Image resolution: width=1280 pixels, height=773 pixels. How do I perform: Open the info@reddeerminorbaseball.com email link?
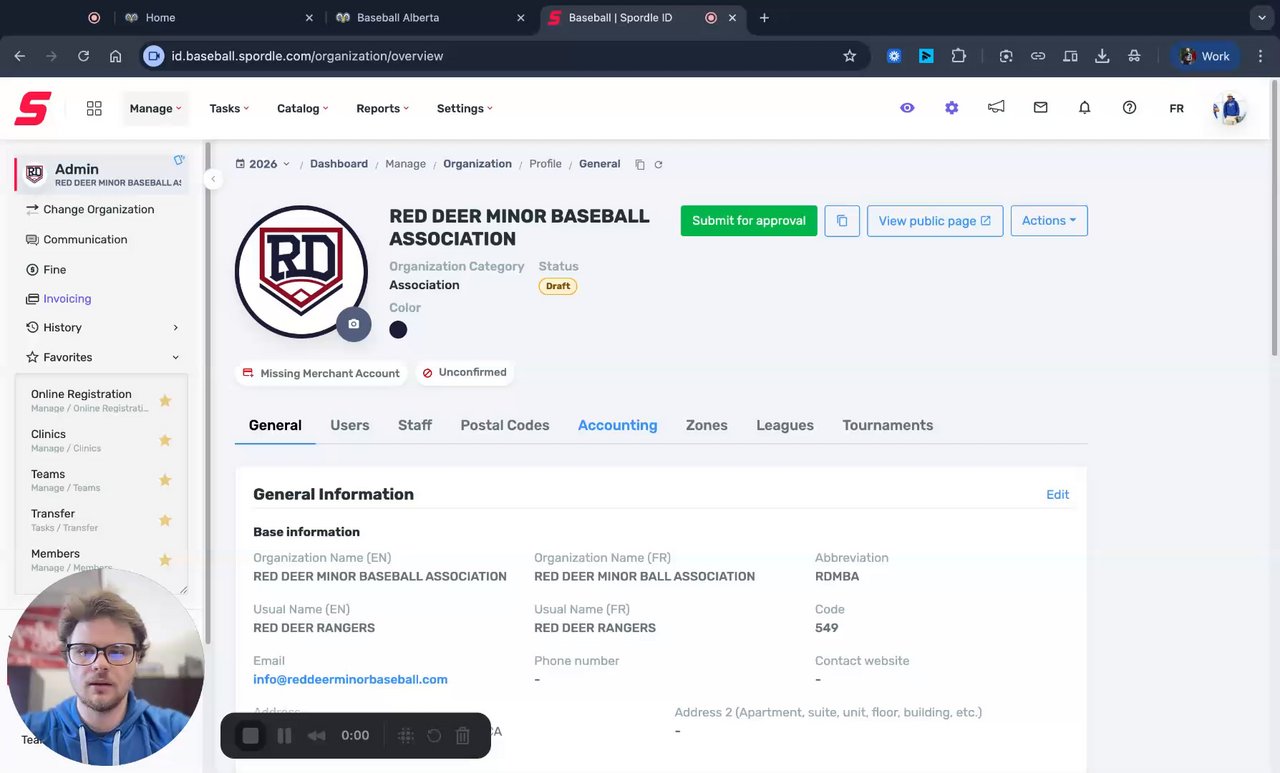(x=350, y=679)
